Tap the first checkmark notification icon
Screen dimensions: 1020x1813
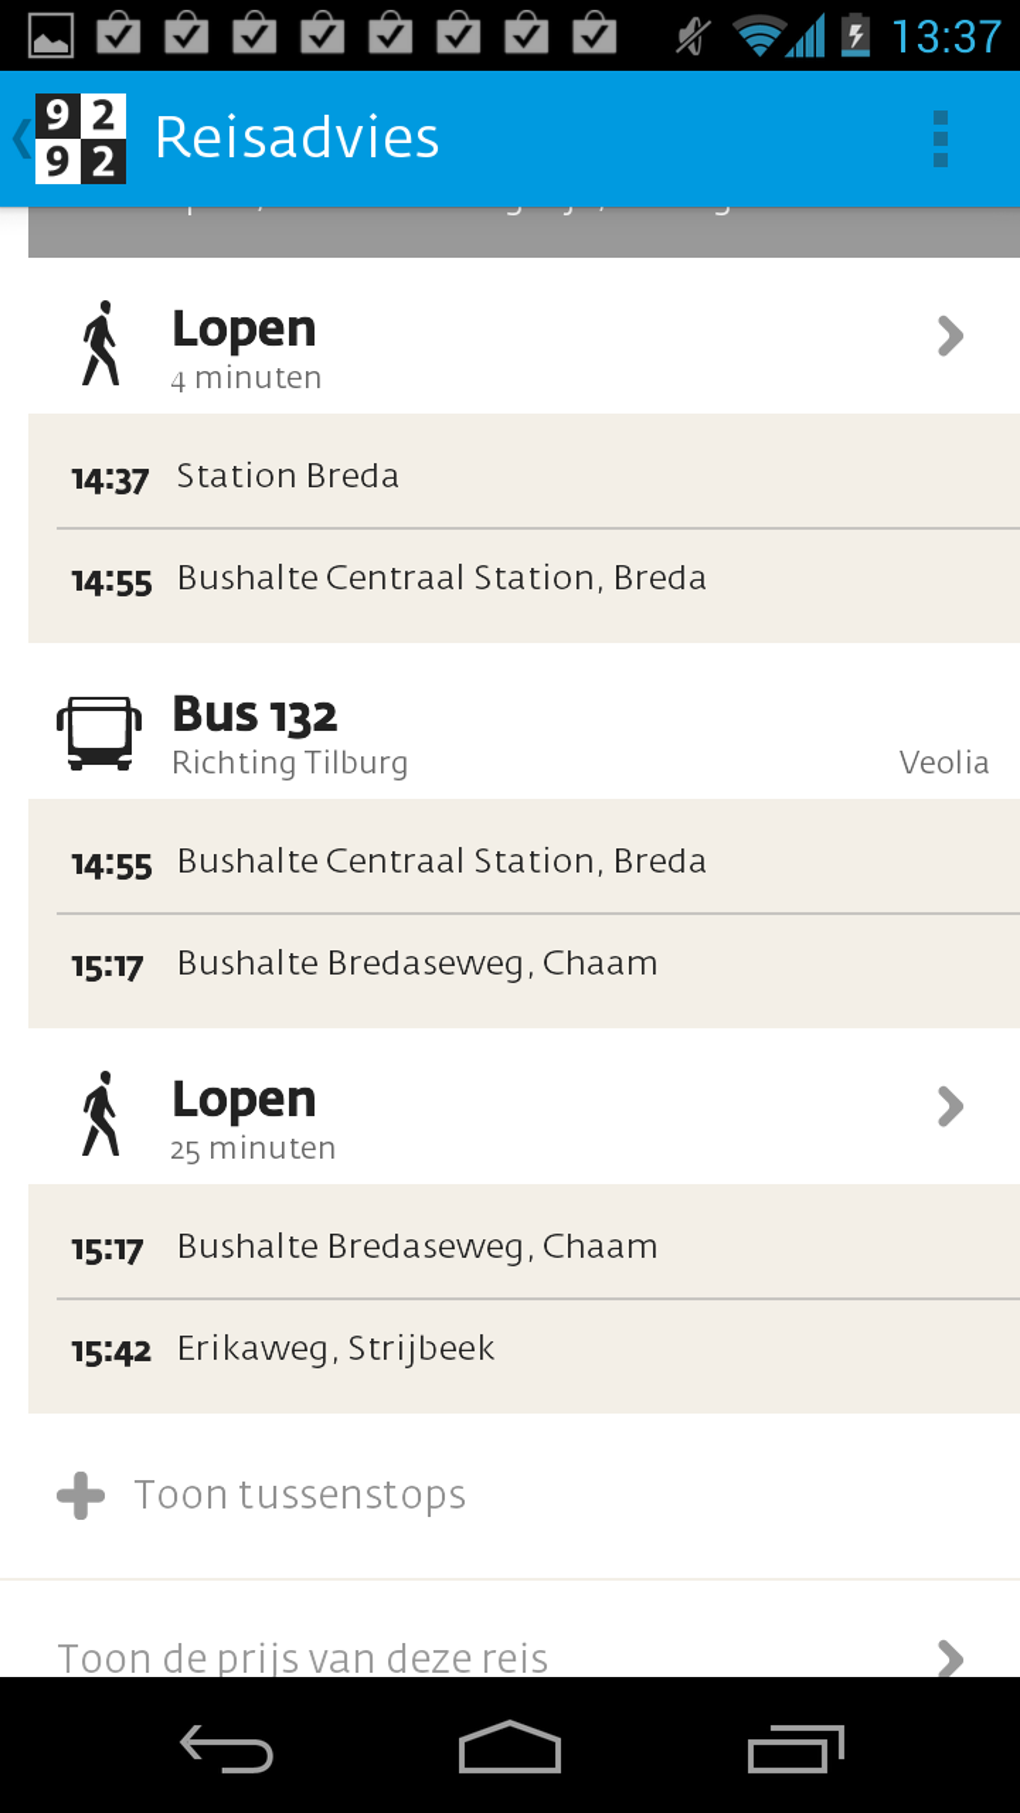(x=118, y=35)
